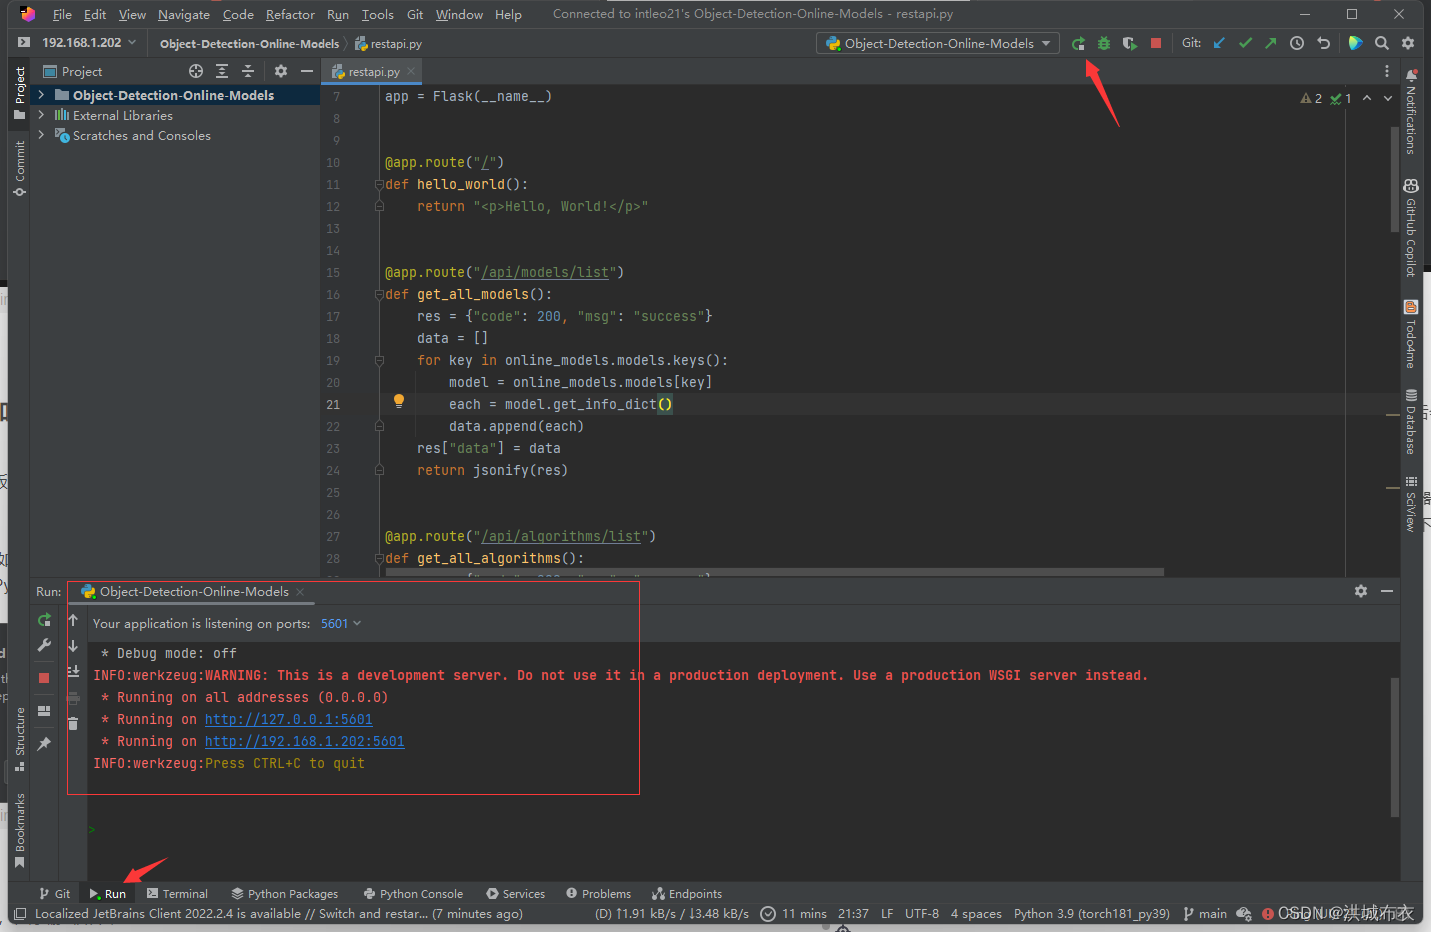
Task: Open the Python Console tab
Action: (413, 894)
